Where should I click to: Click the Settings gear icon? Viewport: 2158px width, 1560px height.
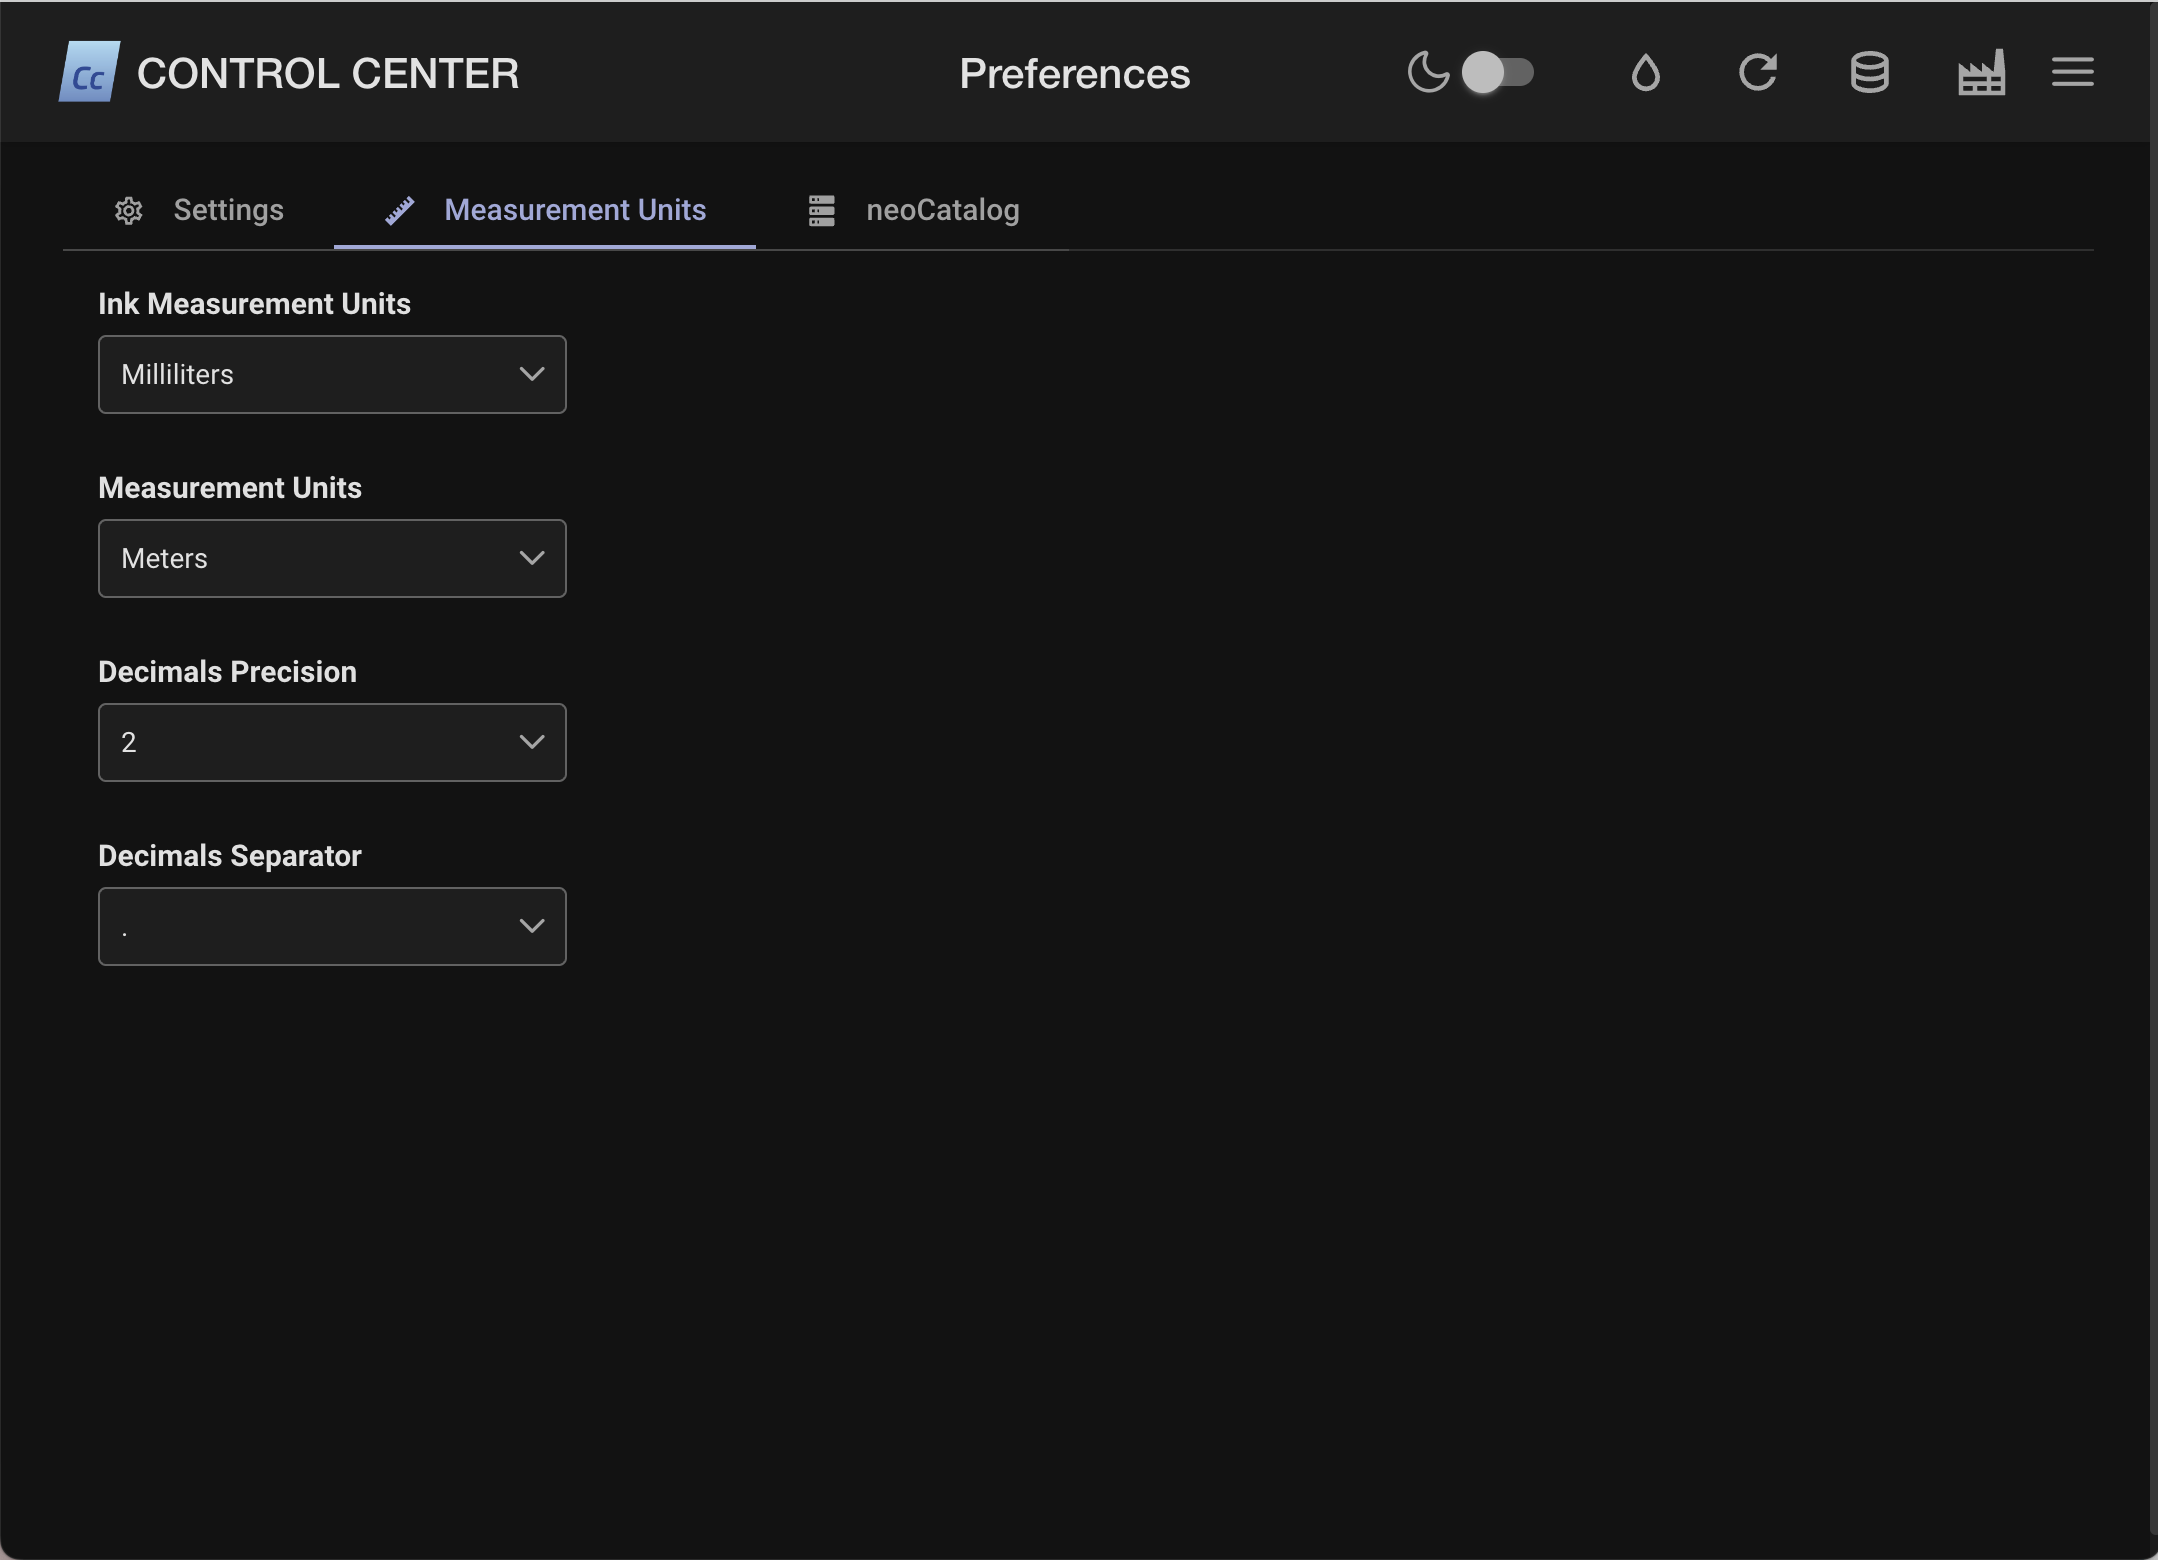click(x=129, y=210)
